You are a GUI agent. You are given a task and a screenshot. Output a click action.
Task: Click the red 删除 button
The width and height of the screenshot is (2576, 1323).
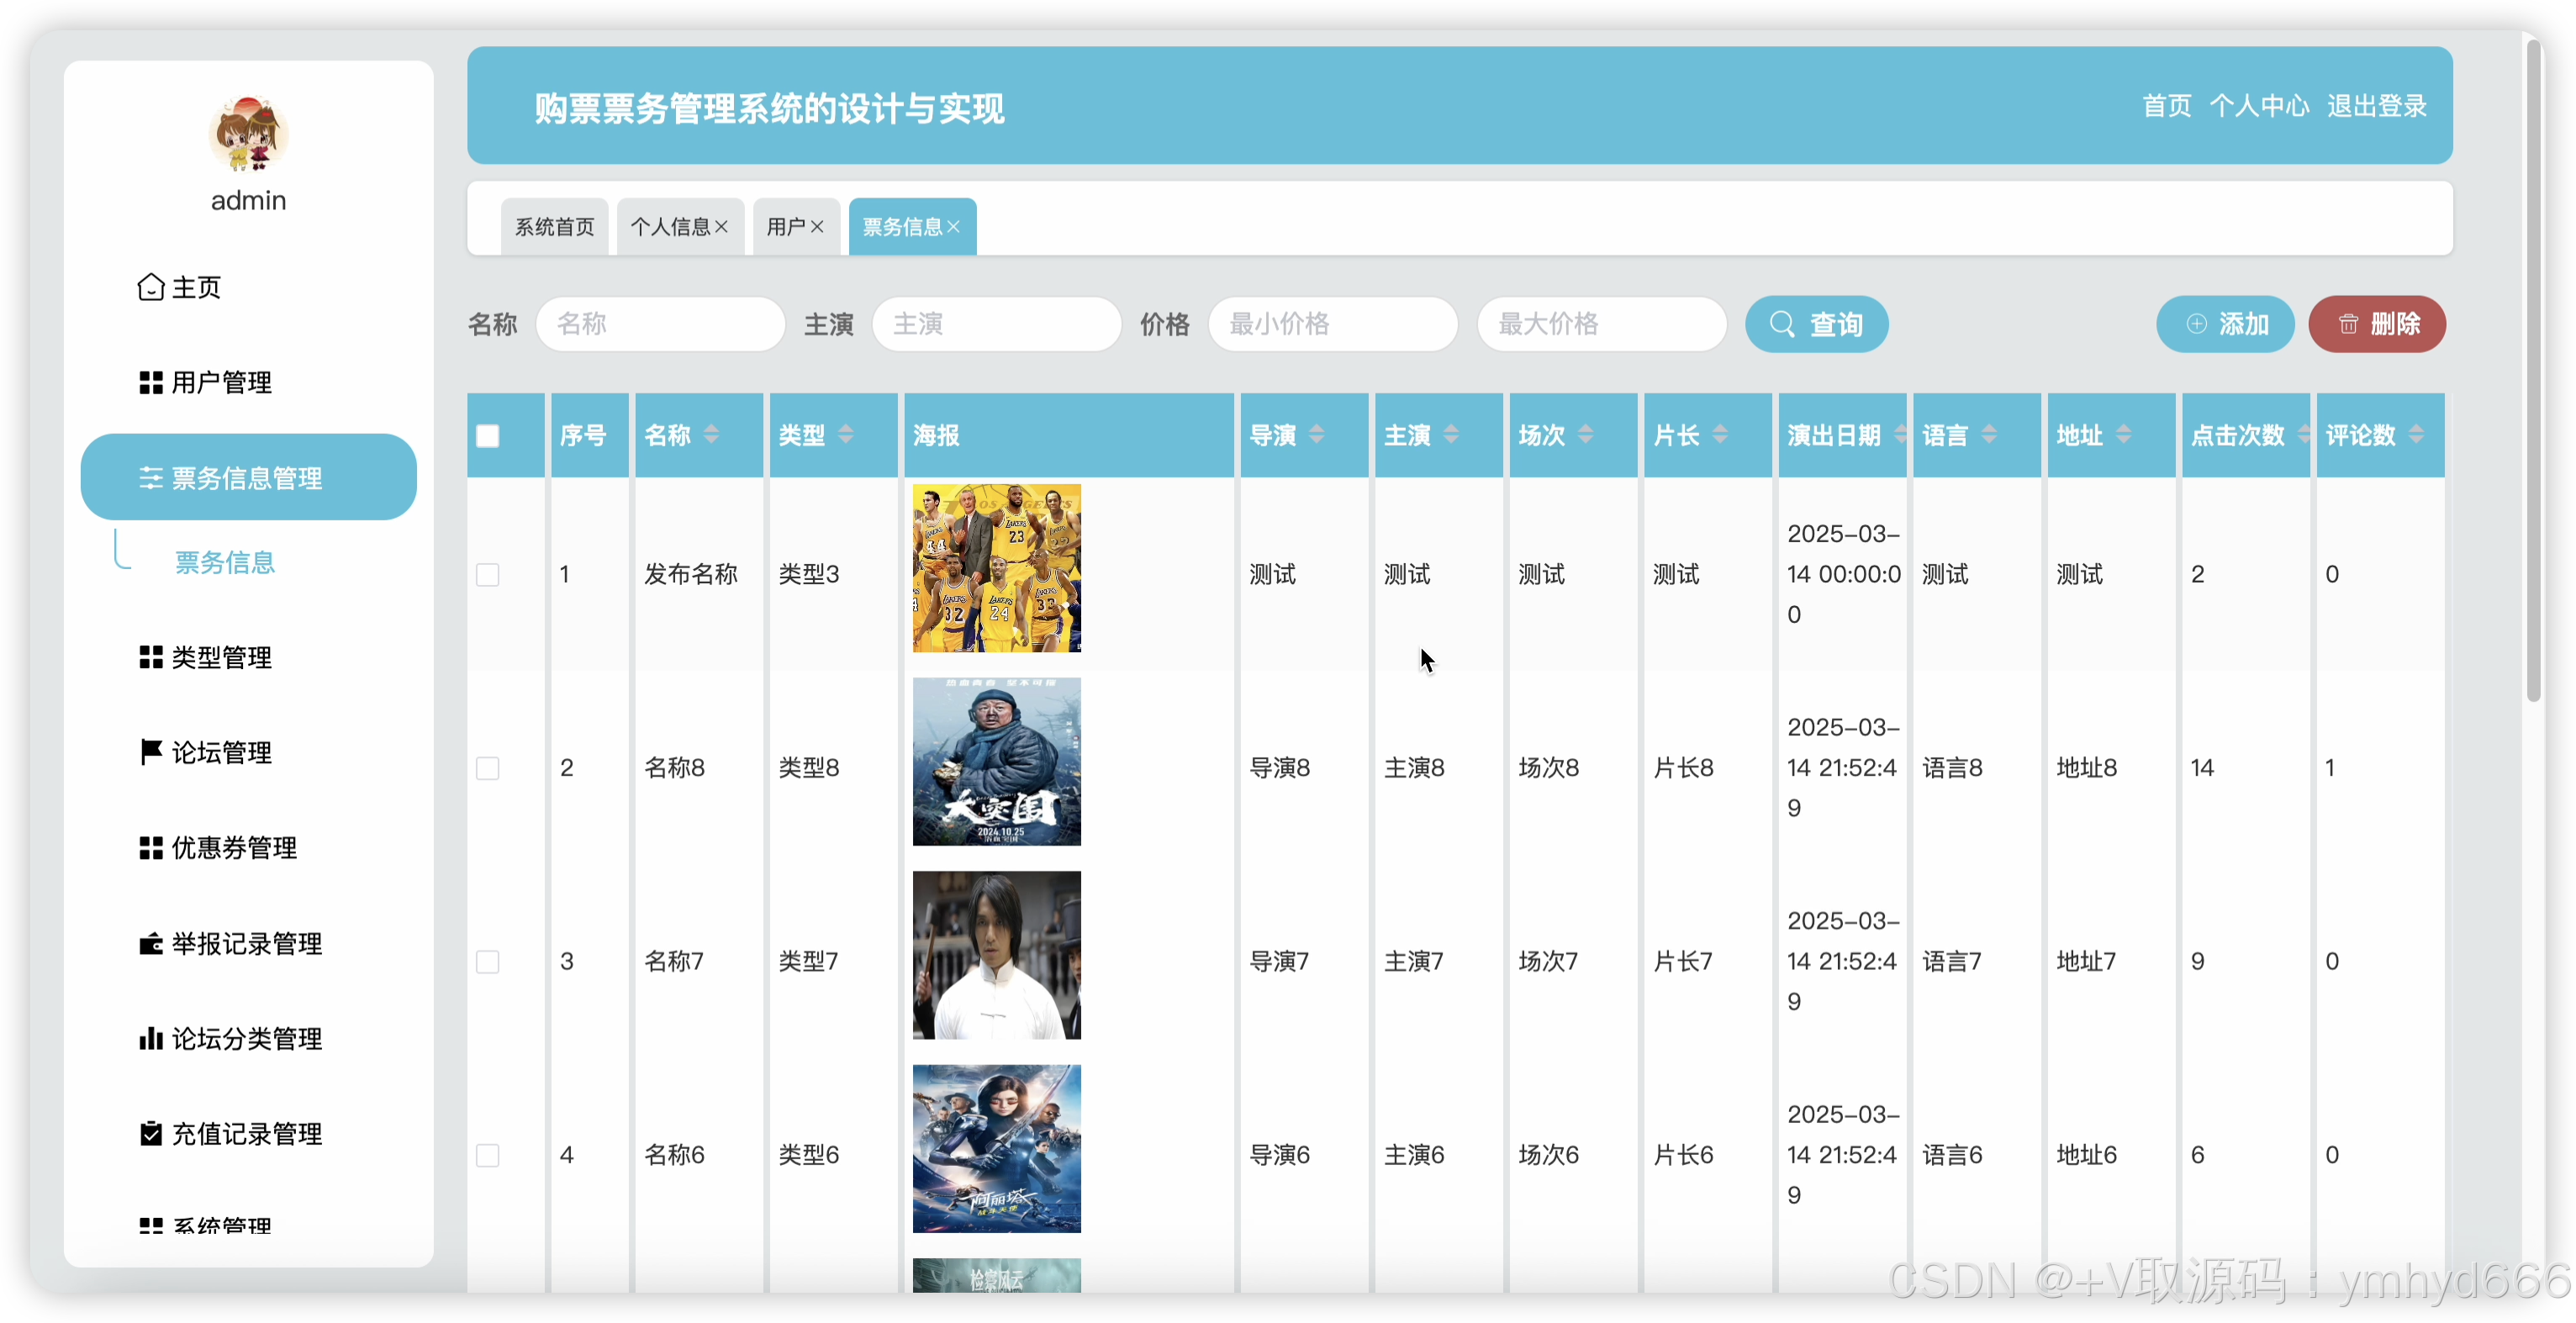coord(2377,324)
